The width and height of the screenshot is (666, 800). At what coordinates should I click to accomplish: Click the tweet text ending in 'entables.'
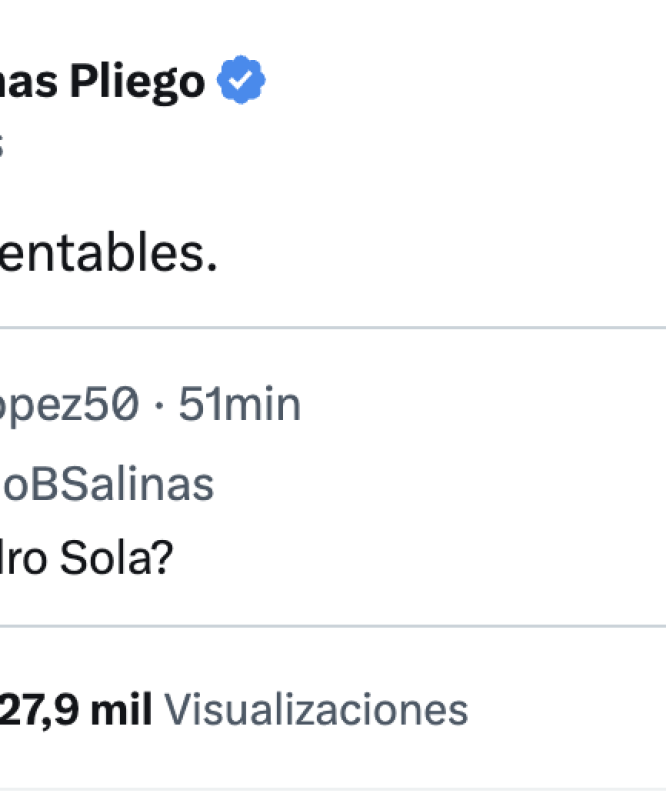pos(108,253)
